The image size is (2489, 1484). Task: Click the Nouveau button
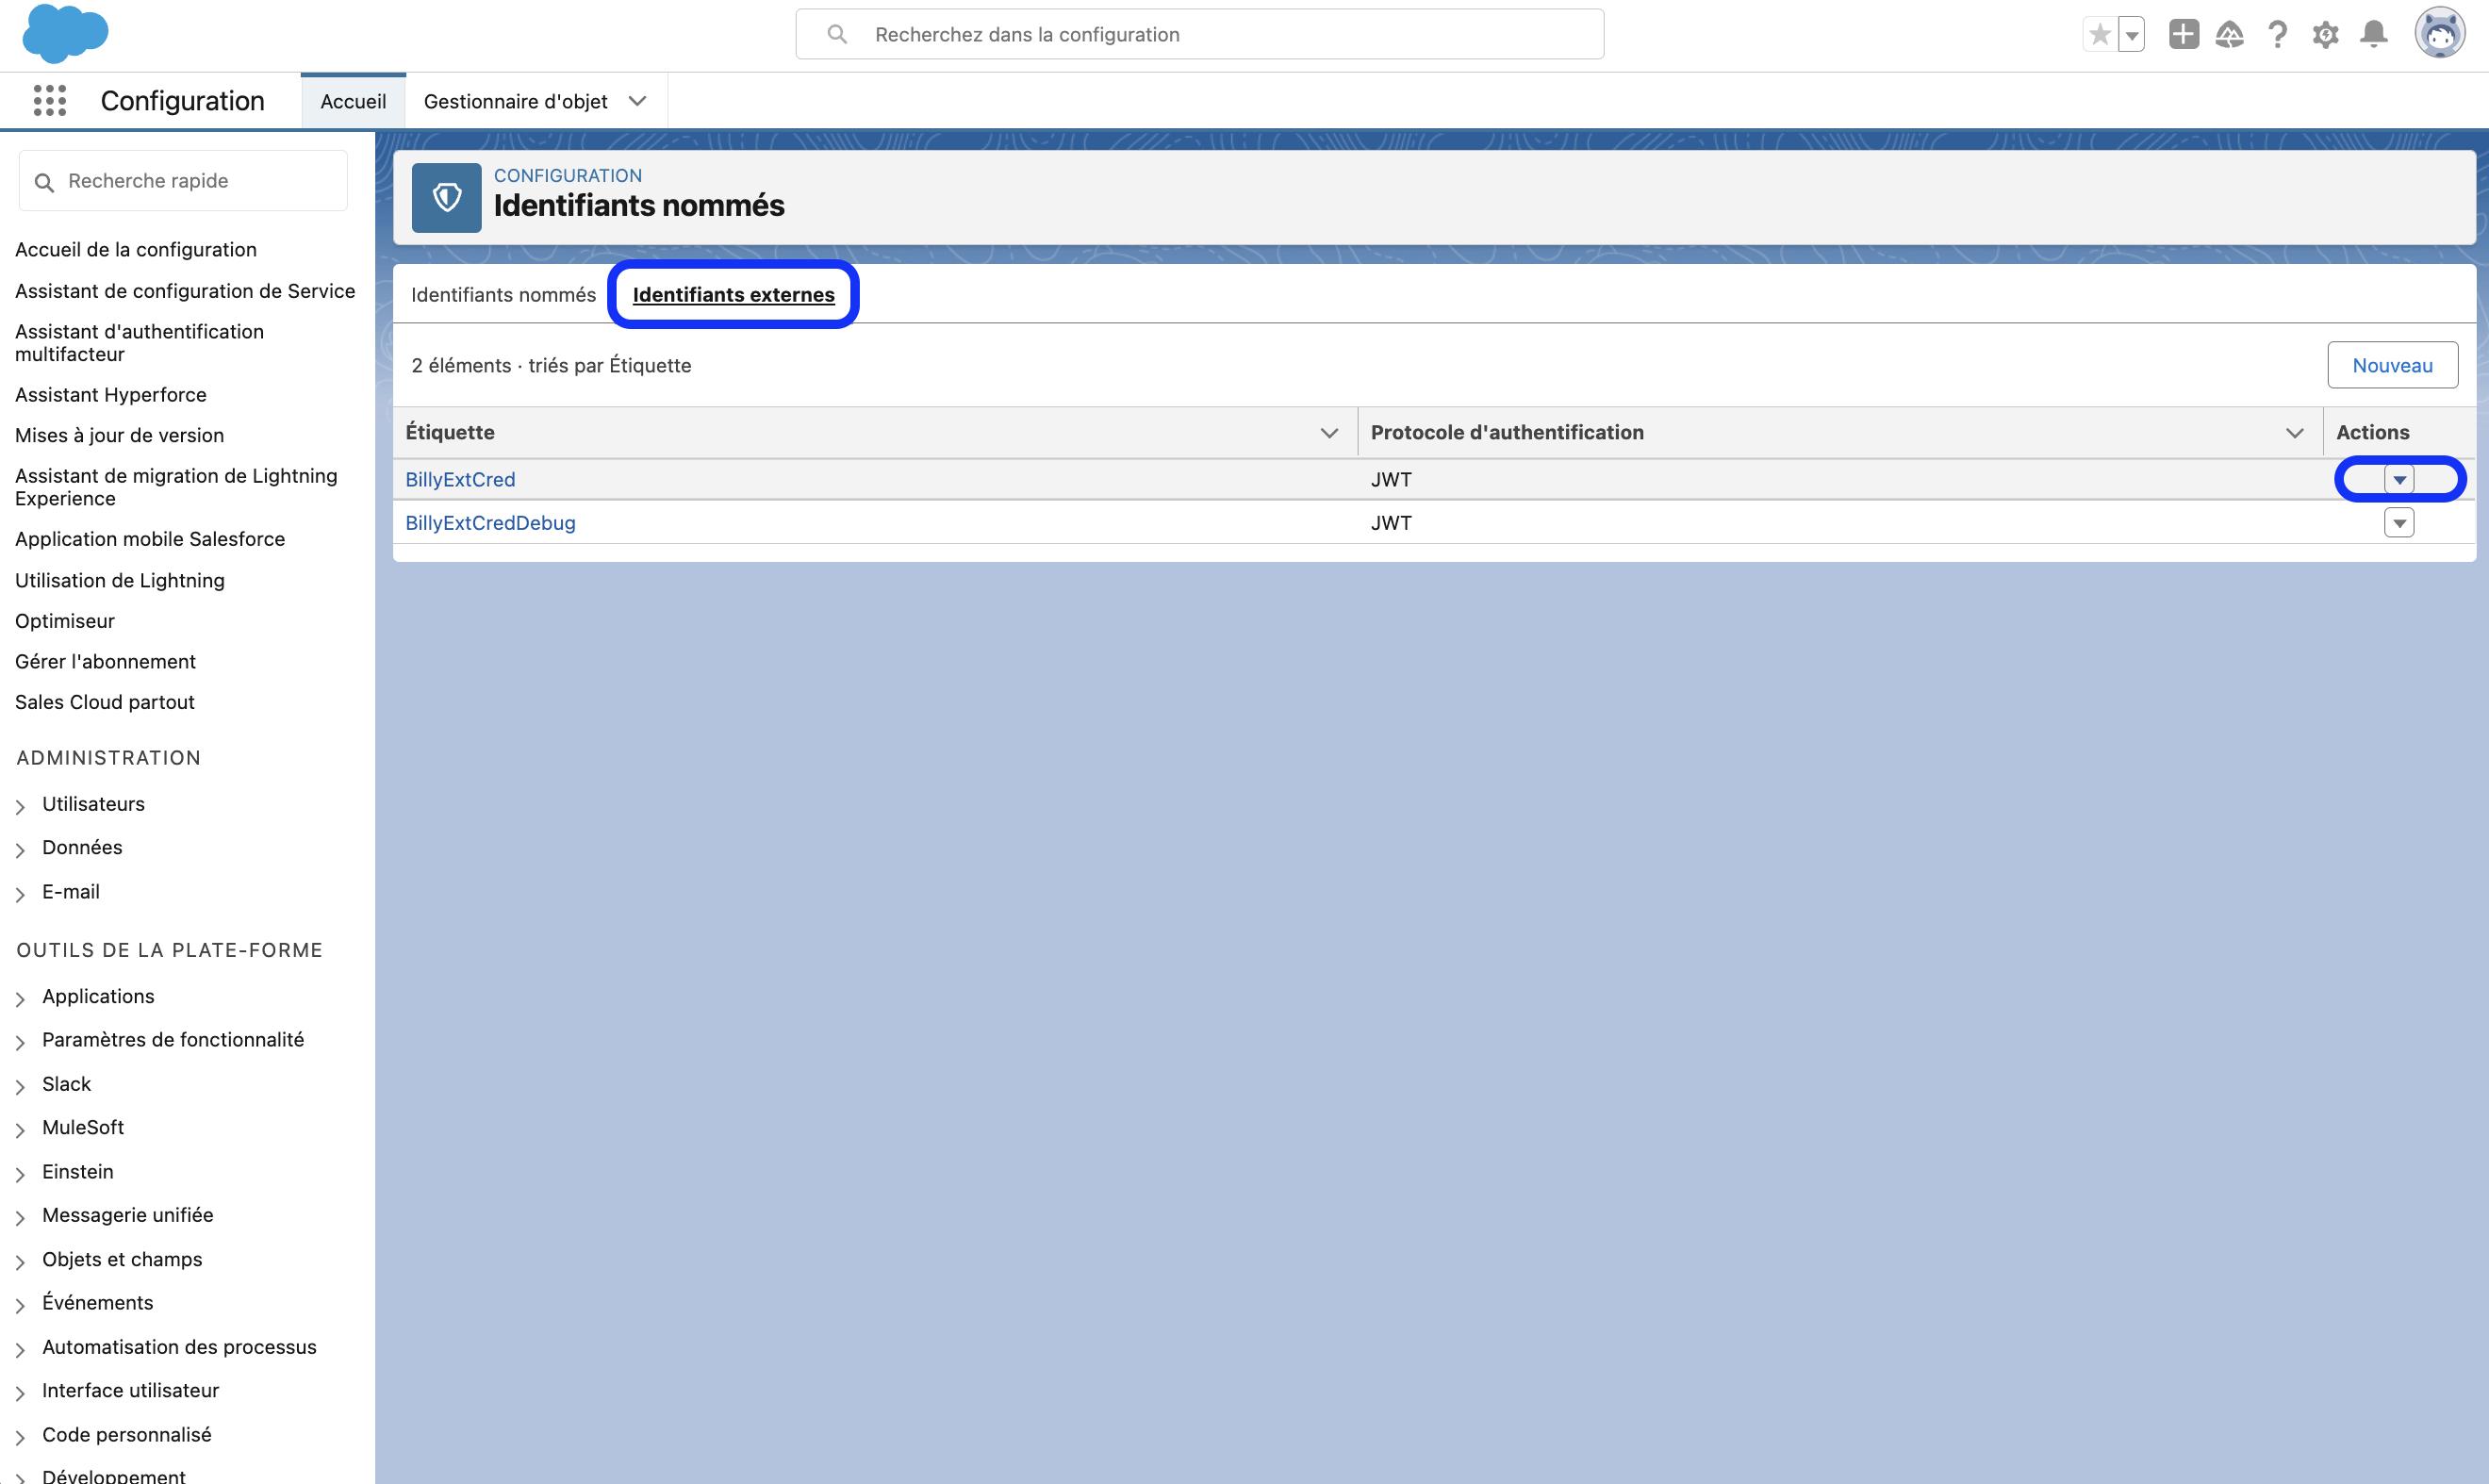tap(2393, 365)
